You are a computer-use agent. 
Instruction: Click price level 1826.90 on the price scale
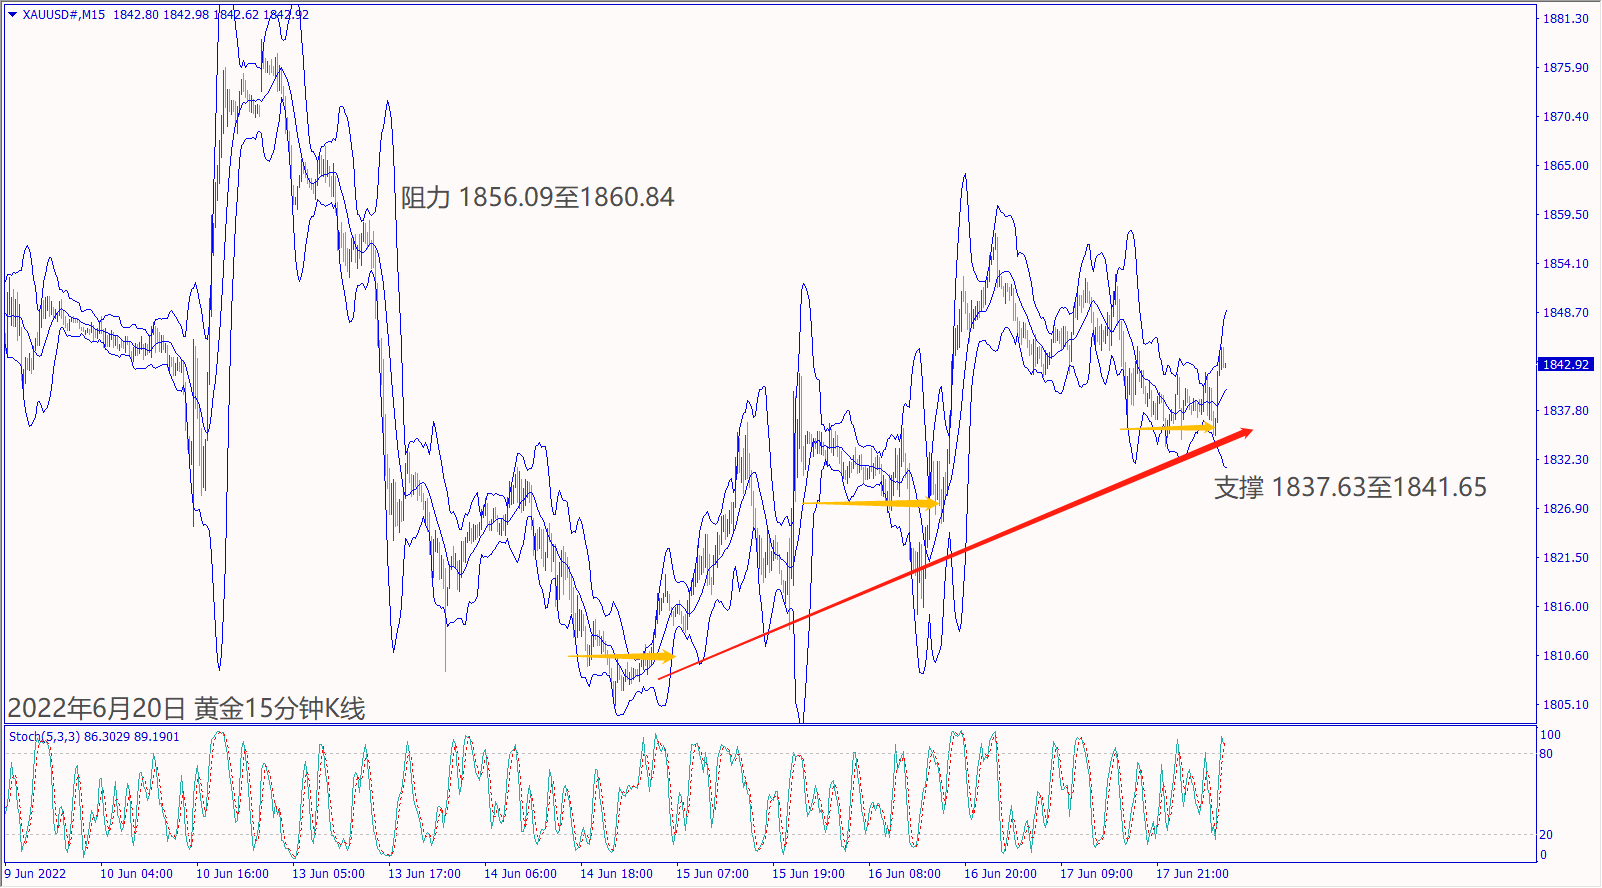point(1565,509)
